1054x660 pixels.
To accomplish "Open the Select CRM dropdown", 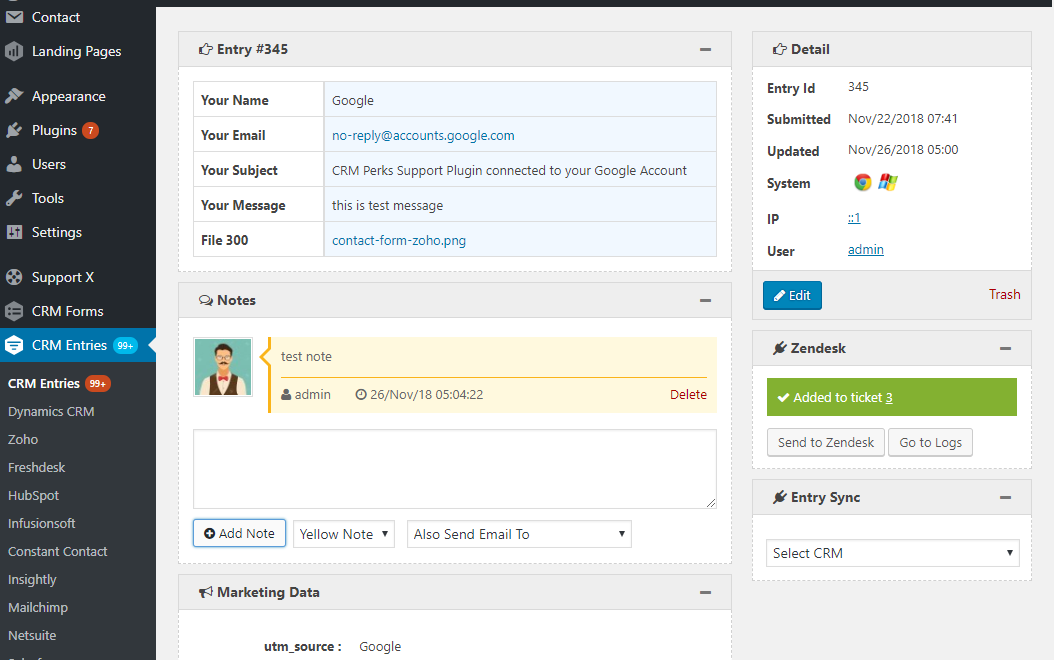I will (x=893, y=553).
